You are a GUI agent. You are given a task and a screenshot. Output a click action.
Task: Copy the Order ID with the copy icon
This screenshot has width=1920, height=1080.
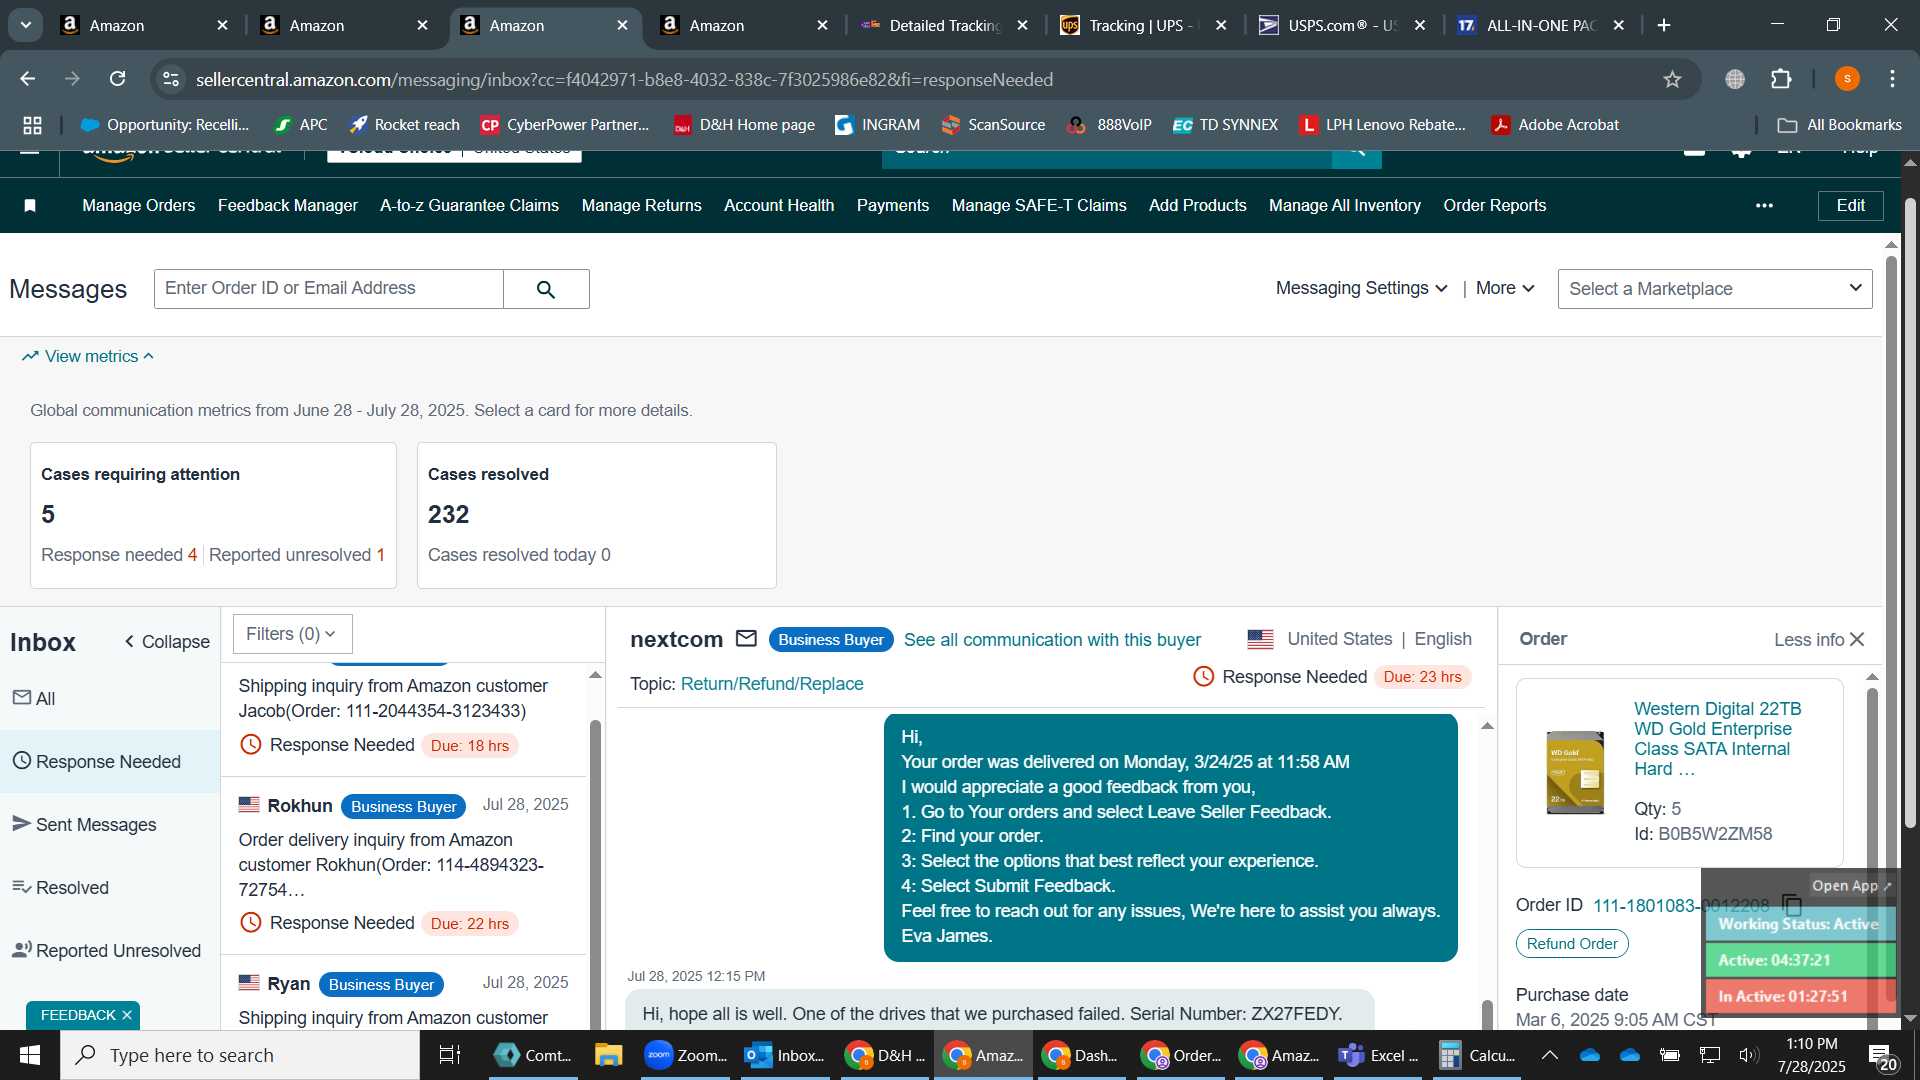1792,905
